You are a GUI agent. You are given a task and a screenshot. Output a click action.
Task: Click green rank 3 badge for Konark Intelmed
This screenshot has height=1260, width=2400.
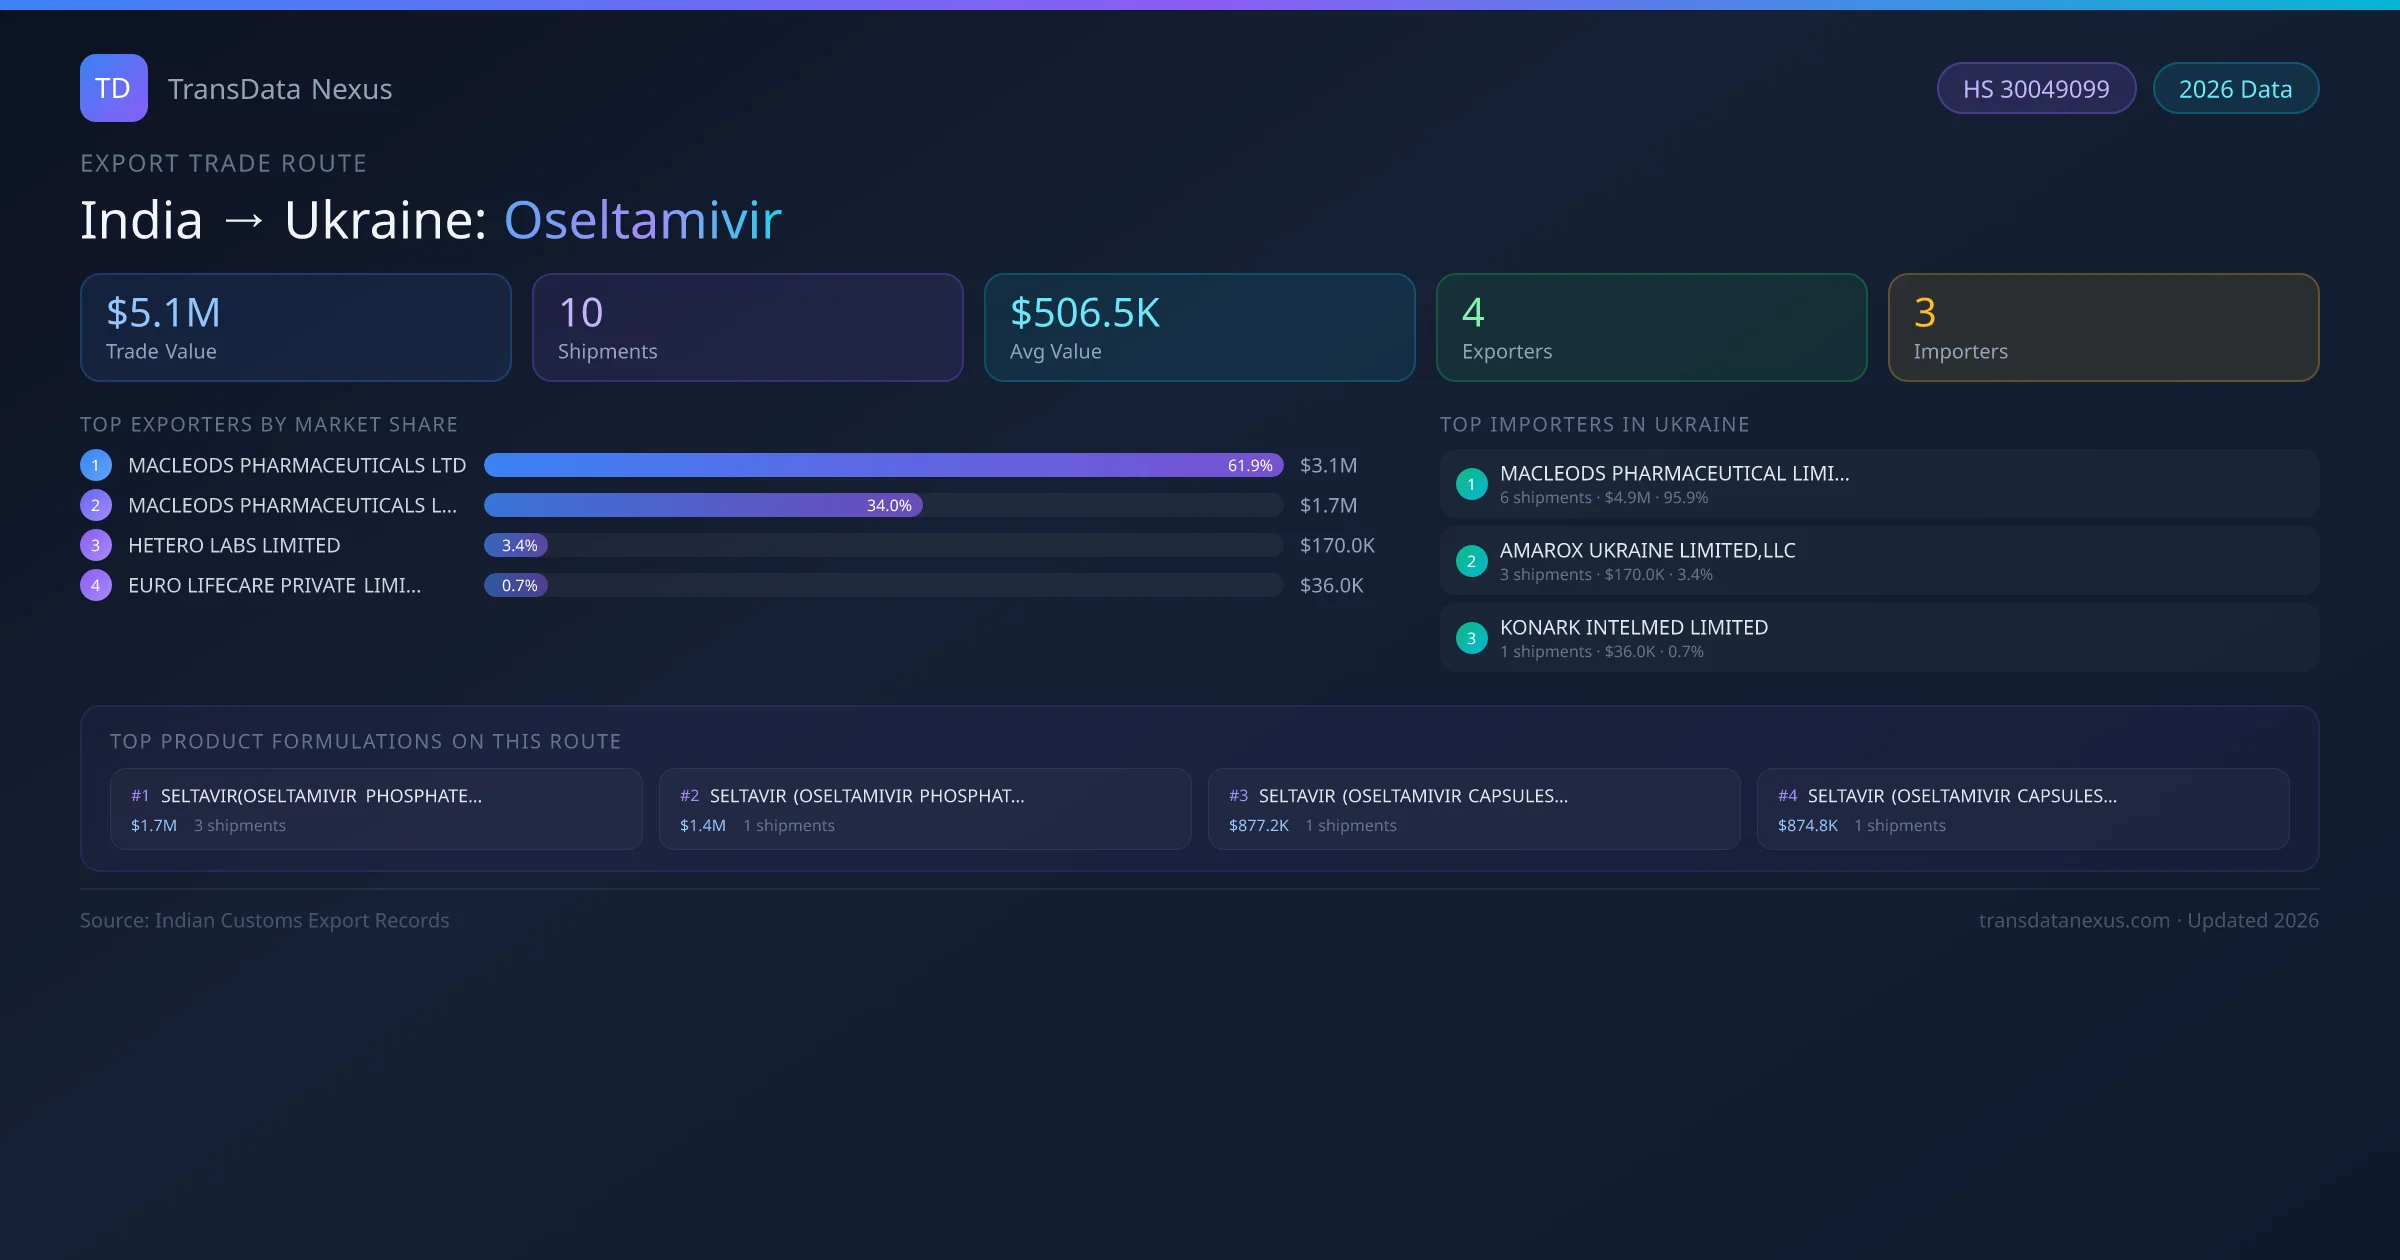point(1471,638)
